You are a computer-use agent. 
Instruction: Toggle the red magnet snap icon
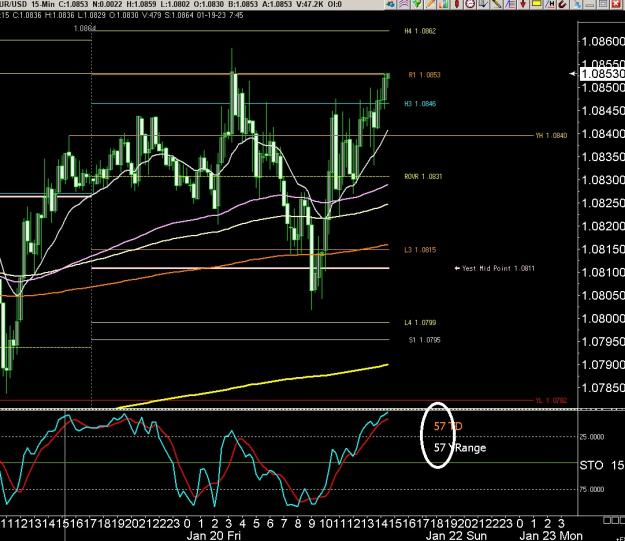[x=563, y=4]
